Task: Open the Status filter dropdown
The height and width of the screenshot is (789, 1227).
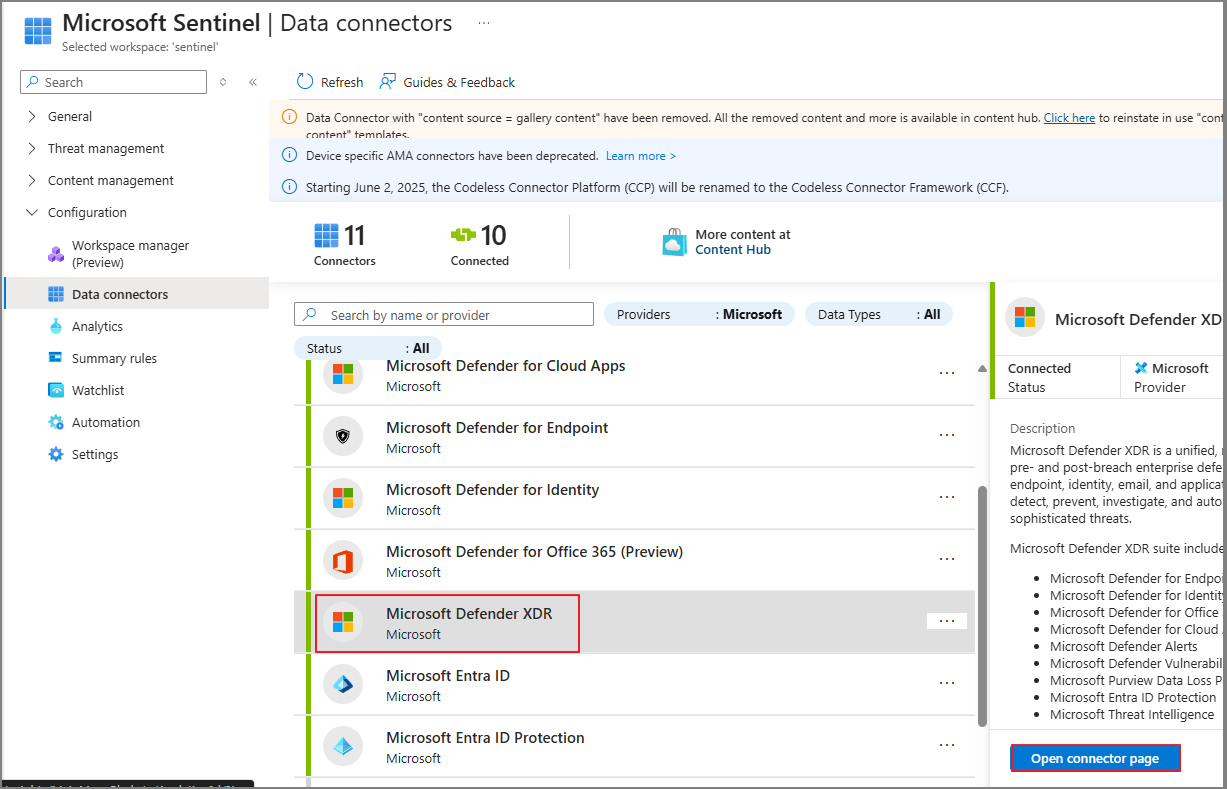Action: 368,348
